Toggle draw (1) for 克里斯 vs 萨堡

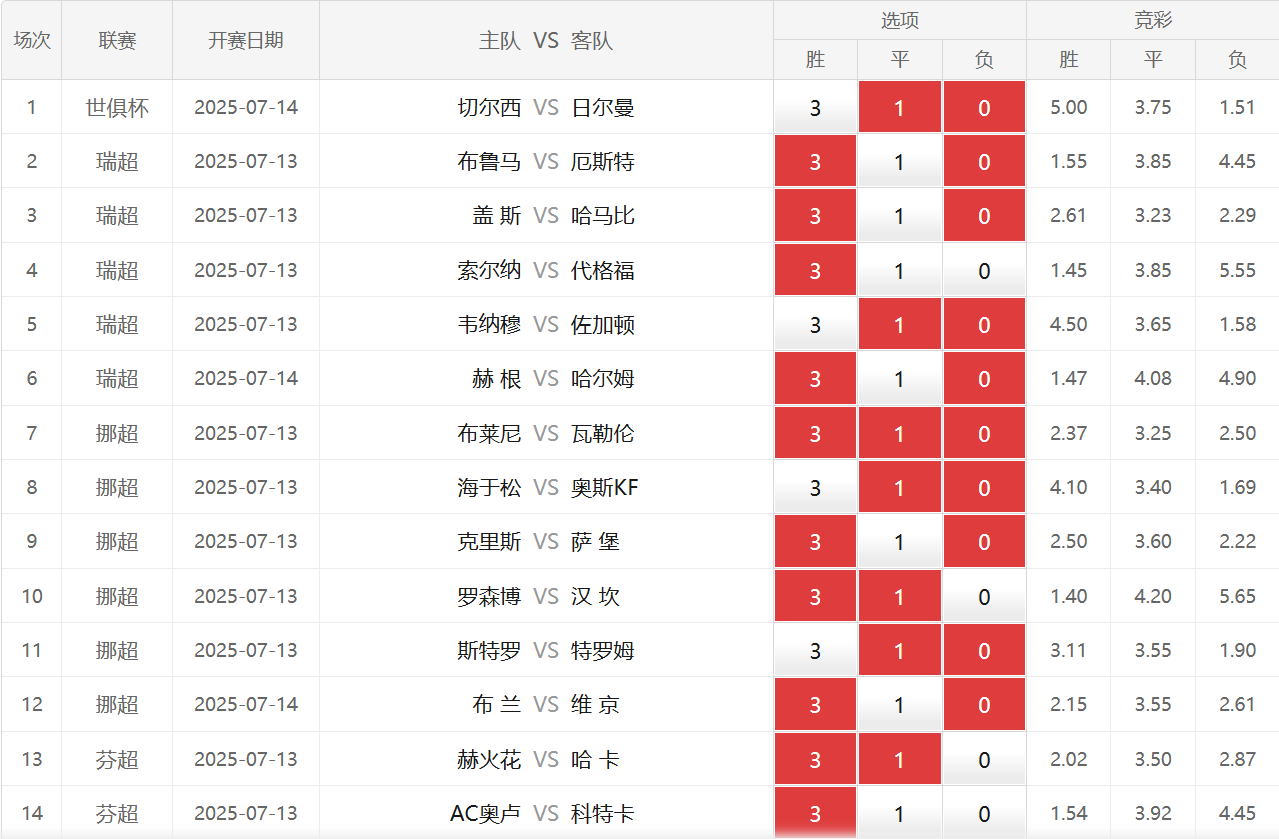pos(899,541)
